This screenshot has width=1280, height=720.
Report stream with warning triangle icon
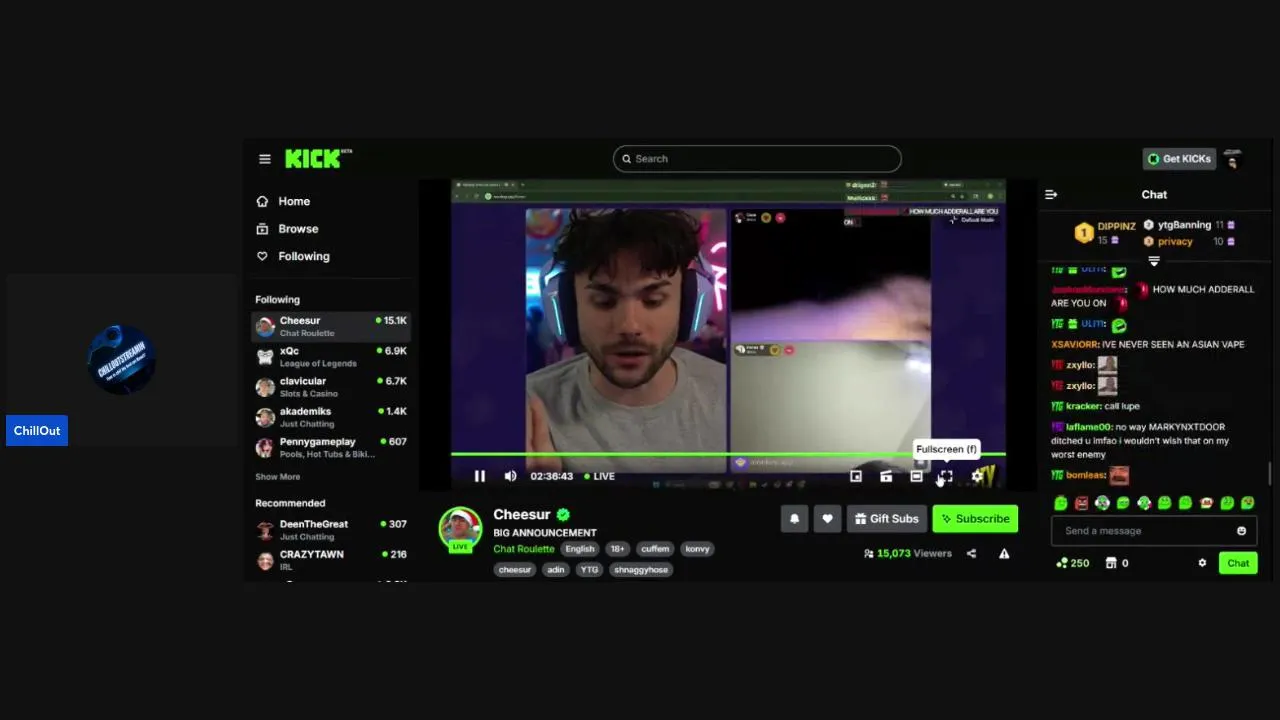pyautogui.click(x=1004, y=553)
